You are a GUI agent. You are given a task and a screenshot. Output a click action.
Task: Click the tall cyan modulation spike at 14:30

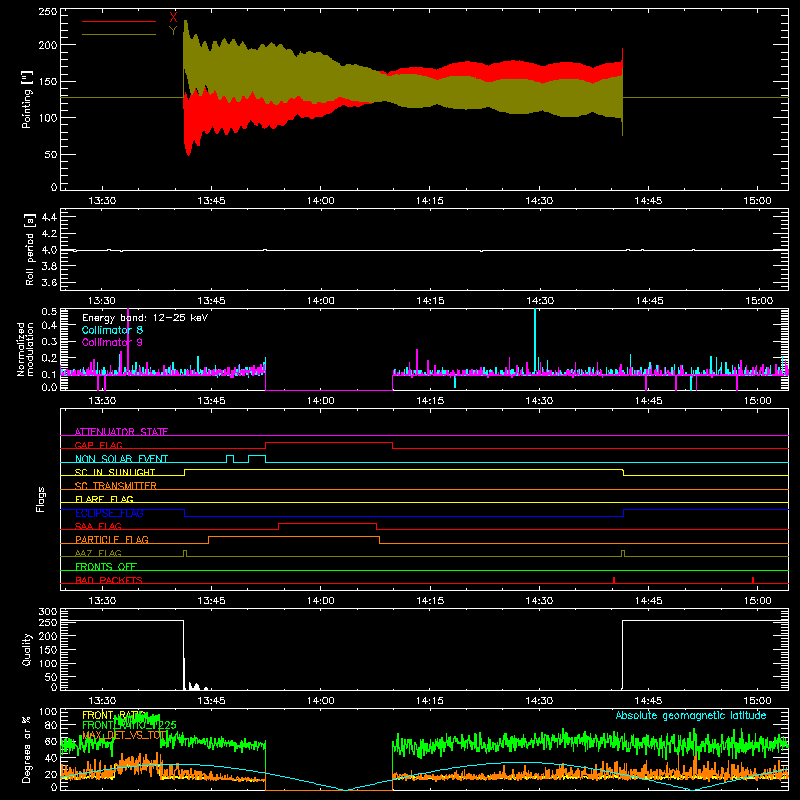click(535, 341)
